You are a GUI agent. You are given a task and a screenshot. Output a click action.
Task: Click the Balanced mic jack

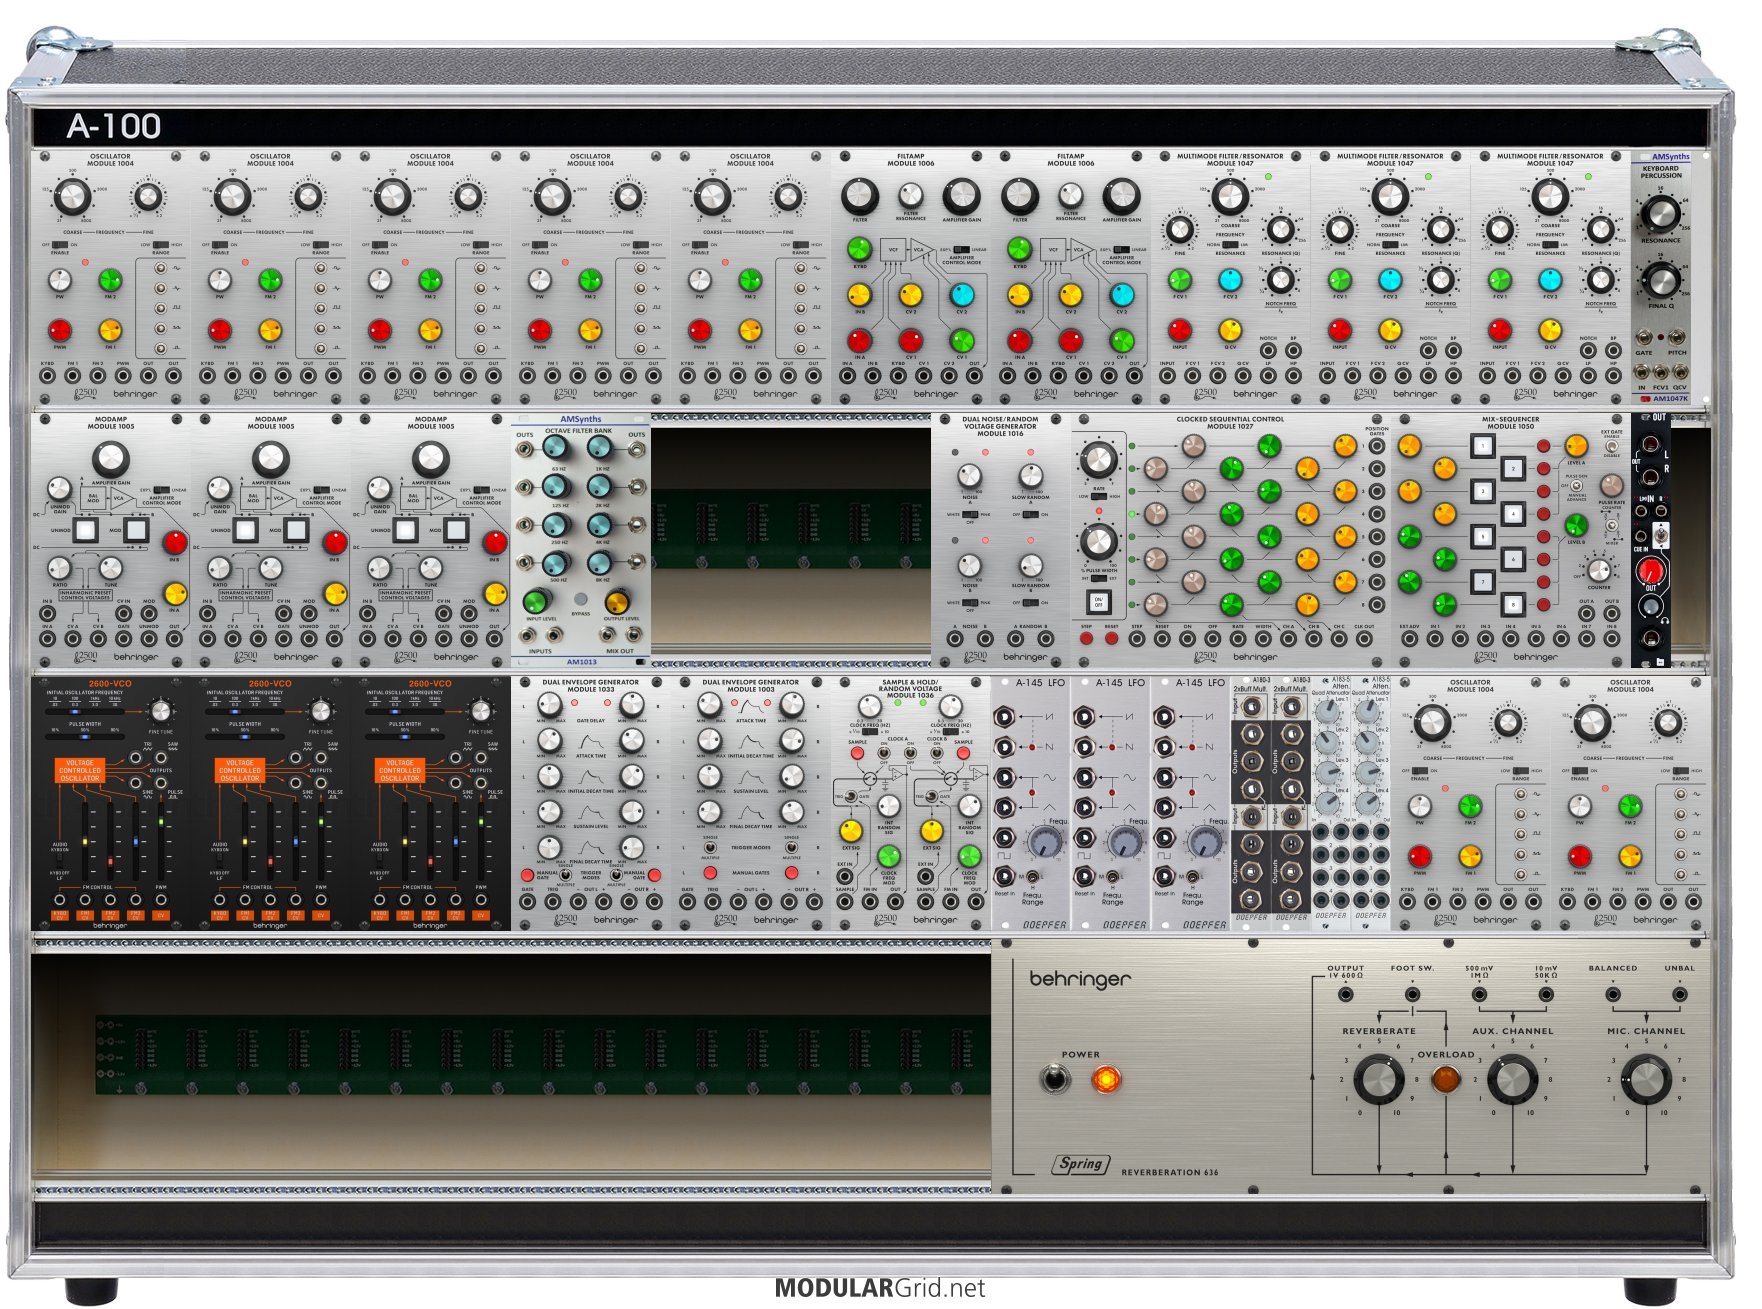pyautogui.click(x=1613, y=995)
